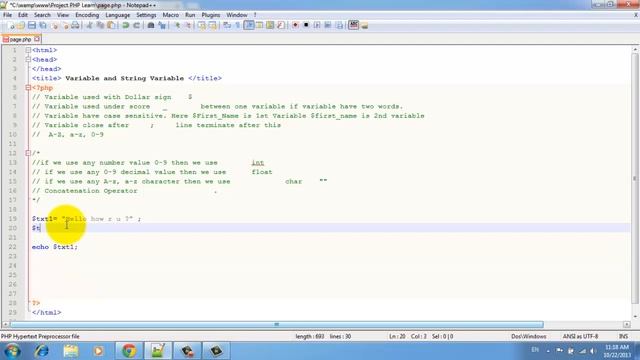The height and width of the screenshot is (360, 640).
Task: Click the function list toolbar icon
Action: (281, 25)
